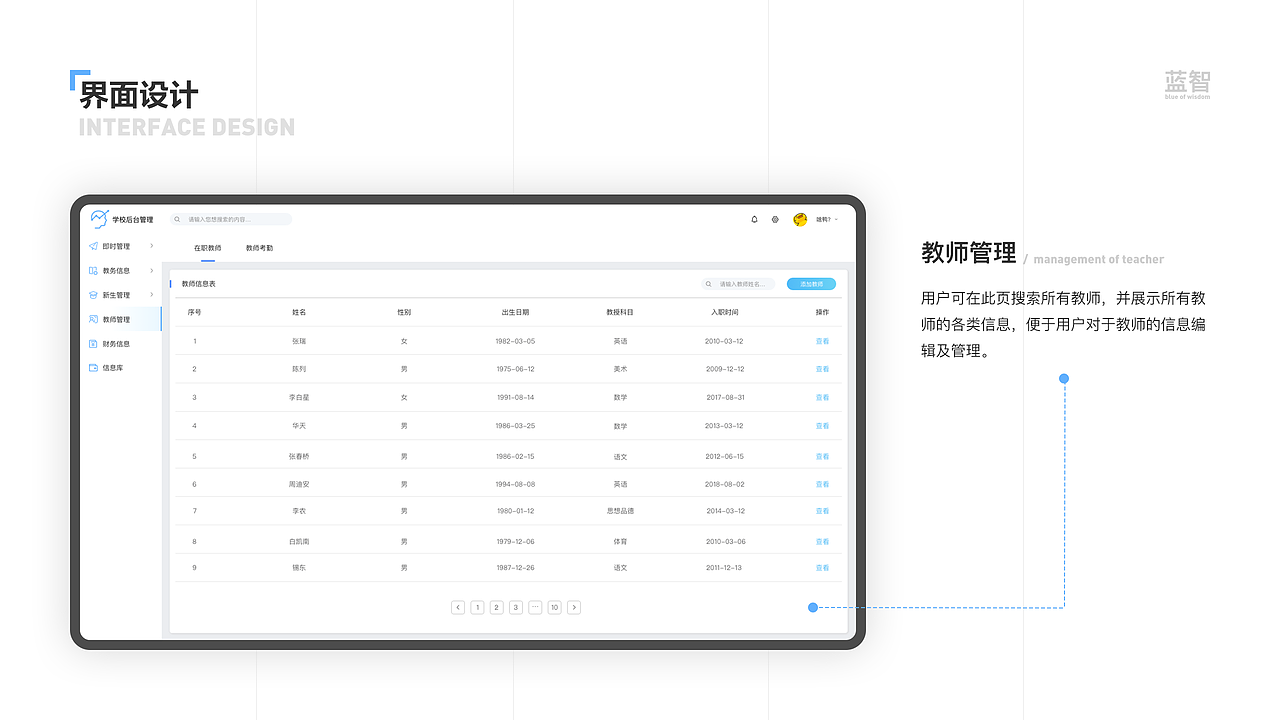Image resolution: width=1280 pixels, height=720 pixels.
Task: Expand the 教务信息 sidebar menu
Action: click(x=152, y=271)
